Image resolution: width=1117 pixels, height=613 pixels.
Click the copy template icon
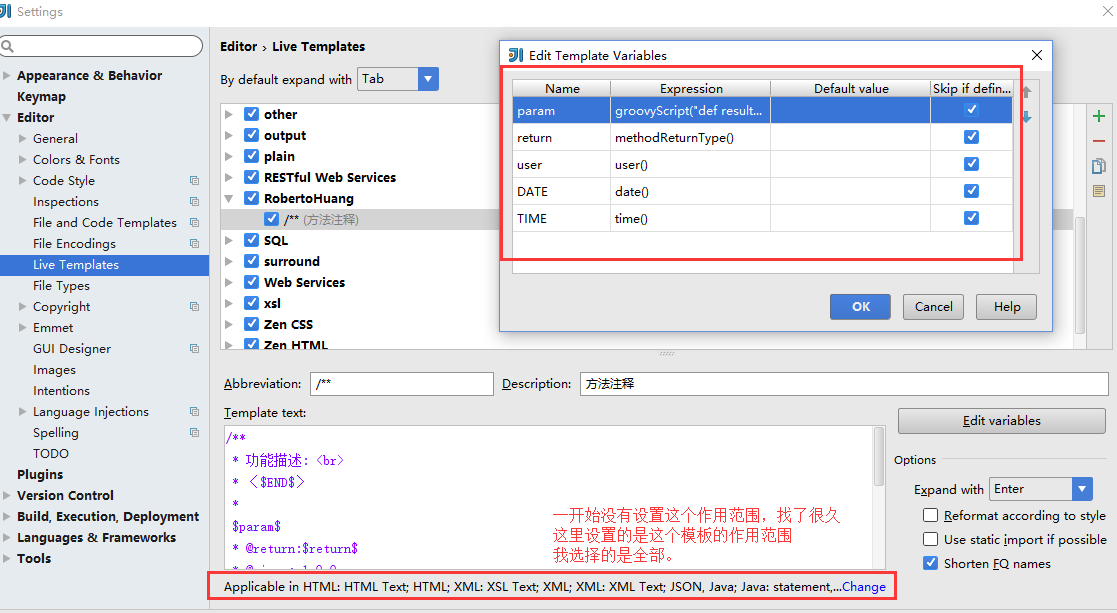point(1098,166)
